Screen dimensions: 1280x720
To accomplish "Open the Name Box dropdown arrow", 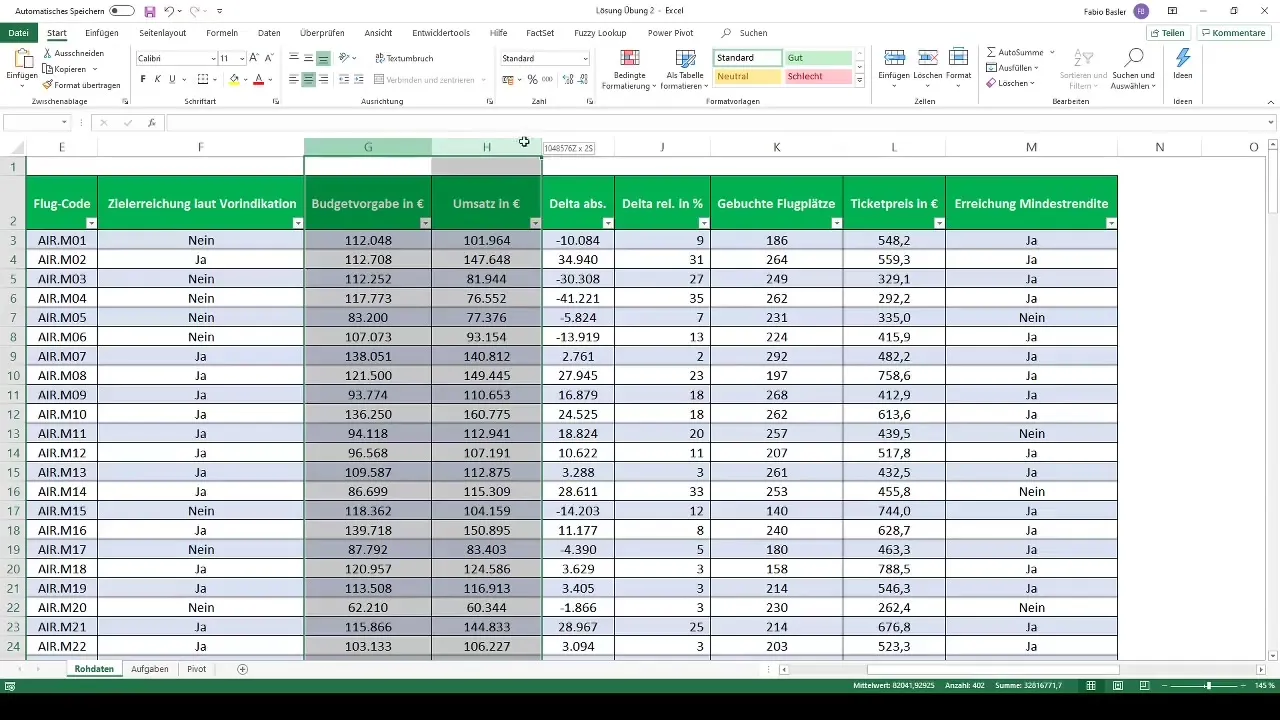I will click(64, 123).
